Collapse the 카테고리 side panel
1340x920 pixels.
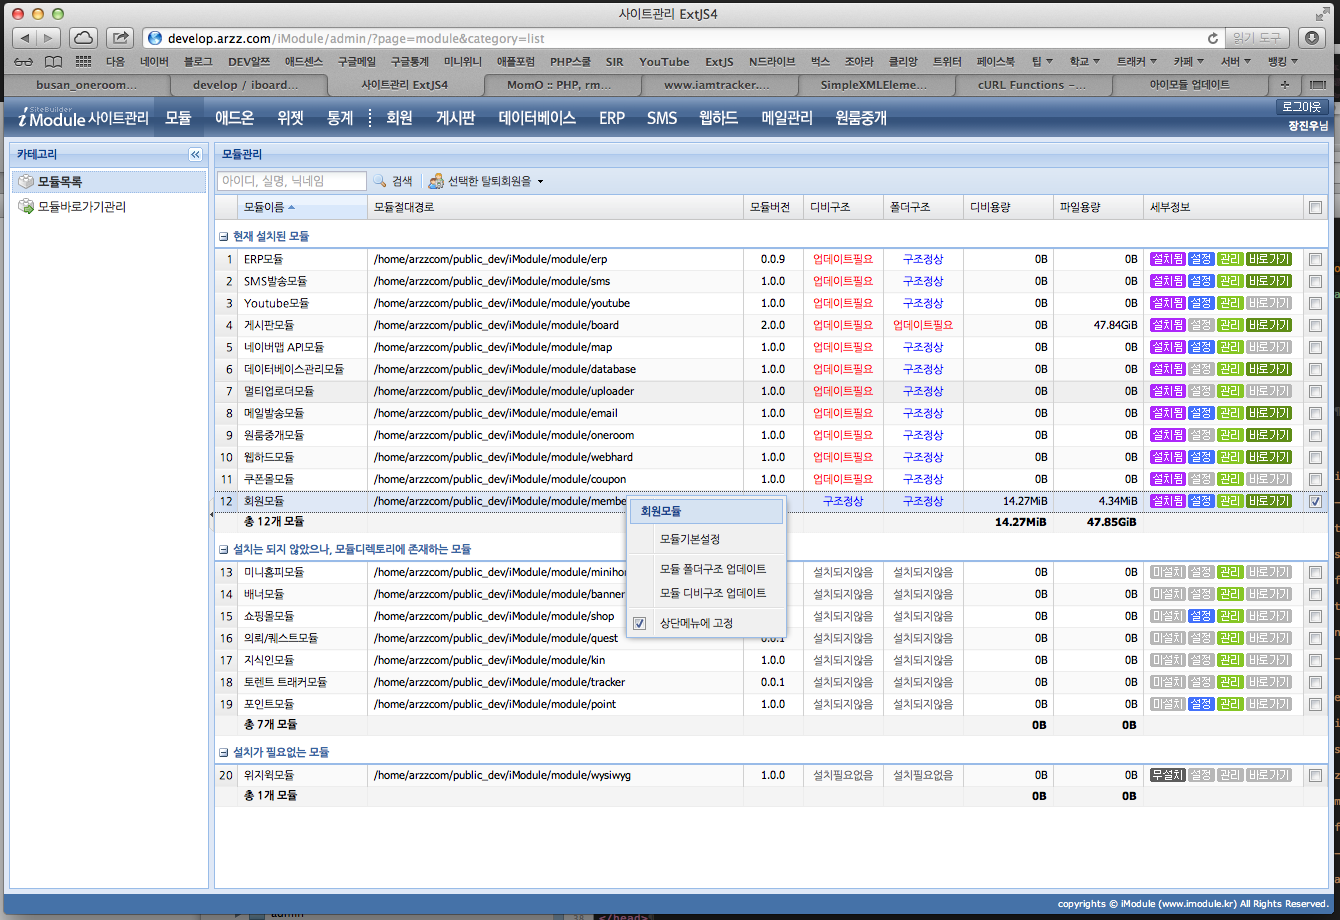195,154
